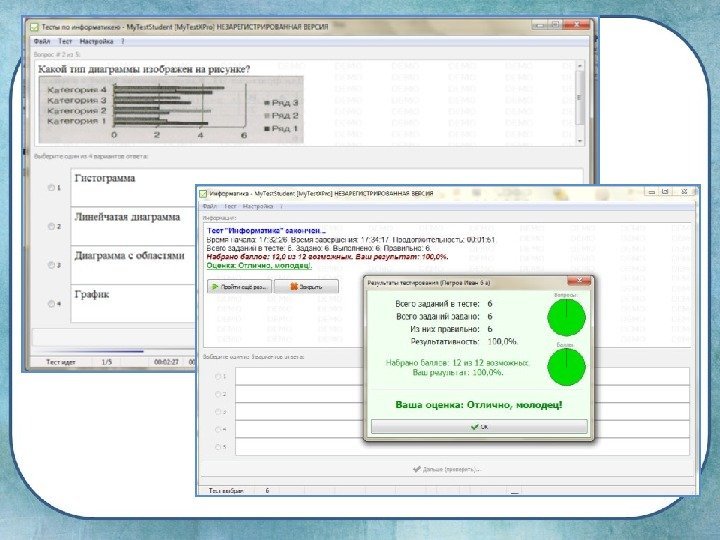Close the back Тесты по информатике window
The image size is (720, 540).
tap(577, 25)
